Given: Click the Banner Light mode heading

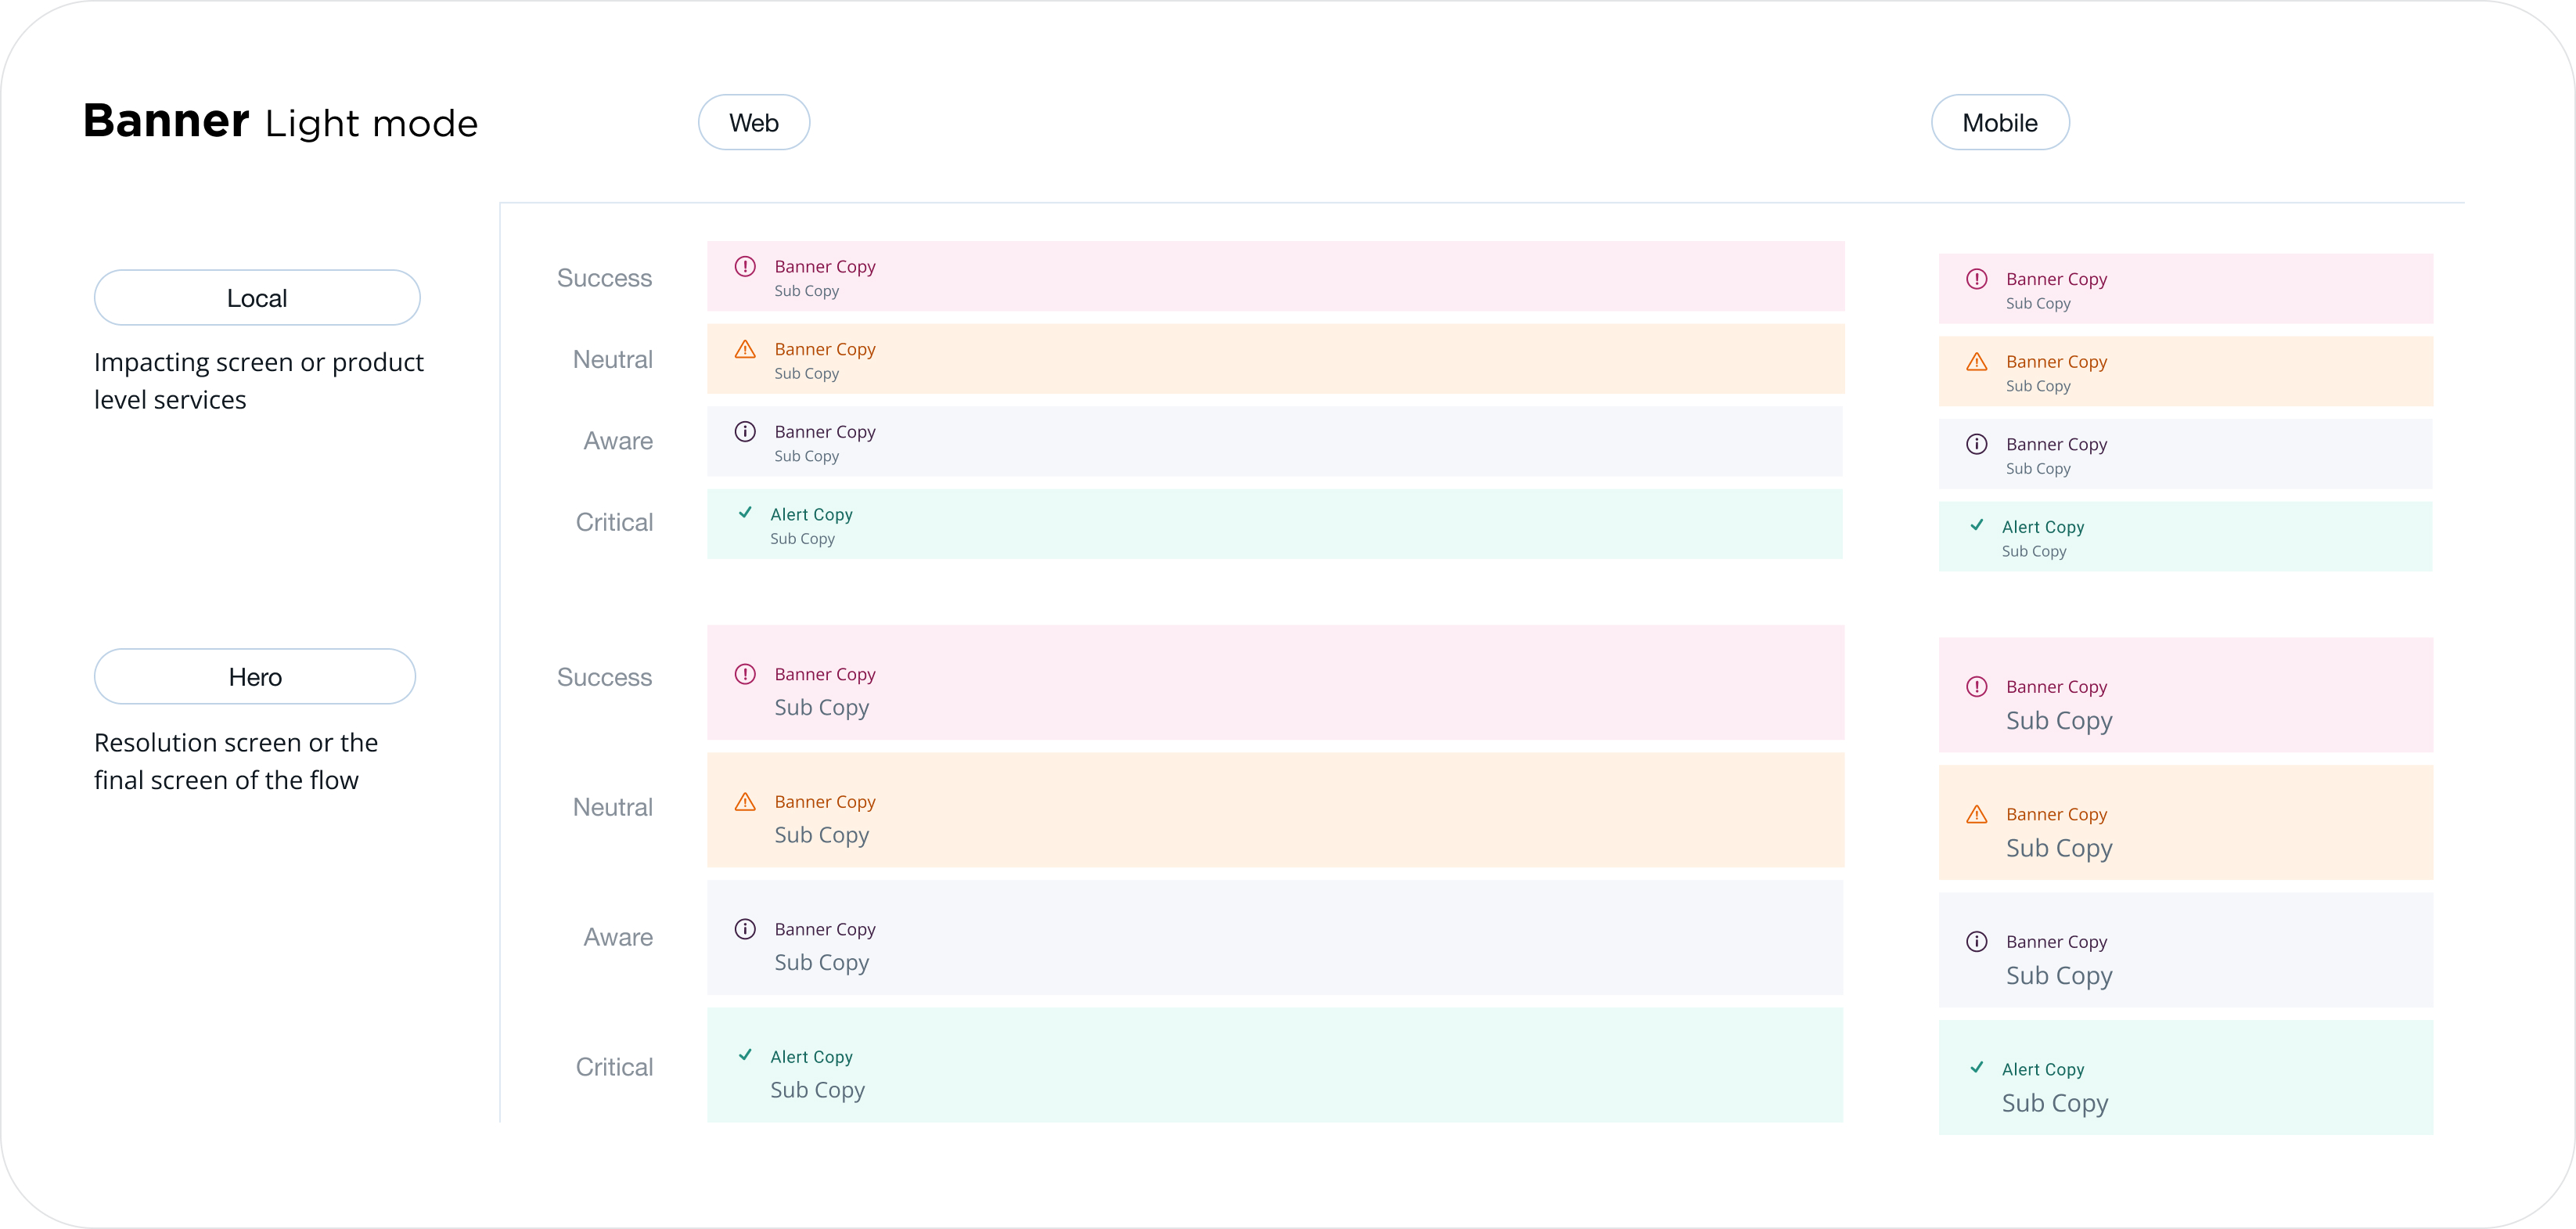Looking at the screenshot, I should click(x=280, y=123).
